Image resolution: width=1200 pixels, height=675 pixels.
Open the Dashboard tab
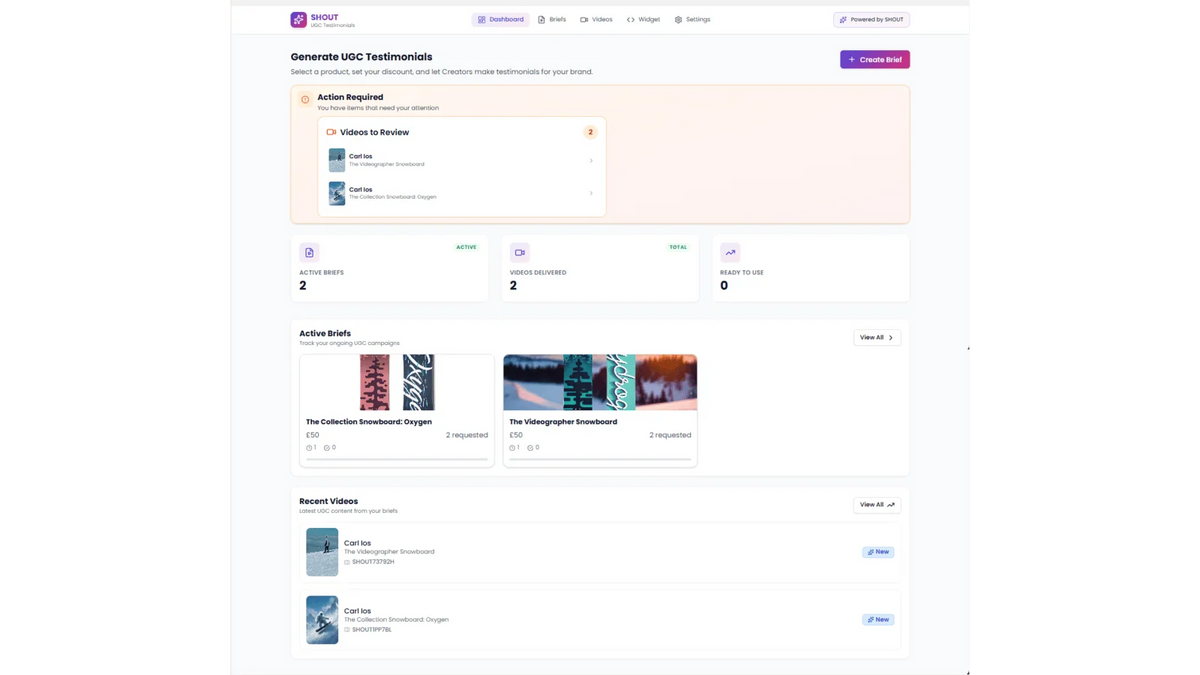[501, 19]
